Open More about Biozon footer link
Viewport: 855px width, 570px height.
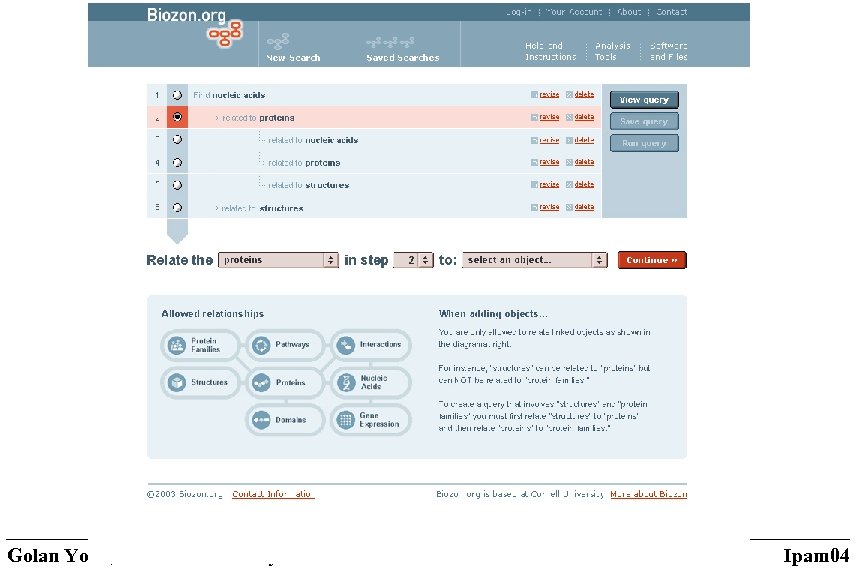click(648, 494)
